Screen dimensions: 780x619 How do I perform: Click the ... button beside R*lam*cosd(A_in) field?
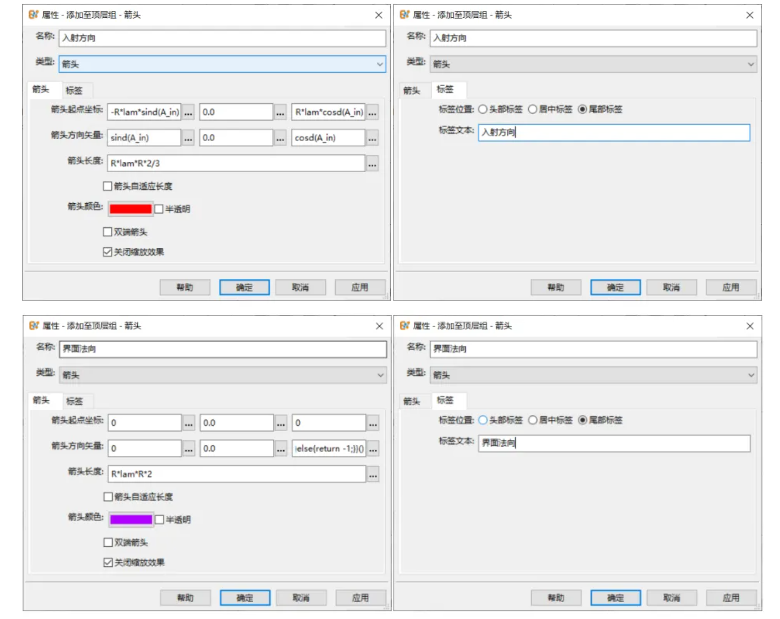[x=373, y=112]
